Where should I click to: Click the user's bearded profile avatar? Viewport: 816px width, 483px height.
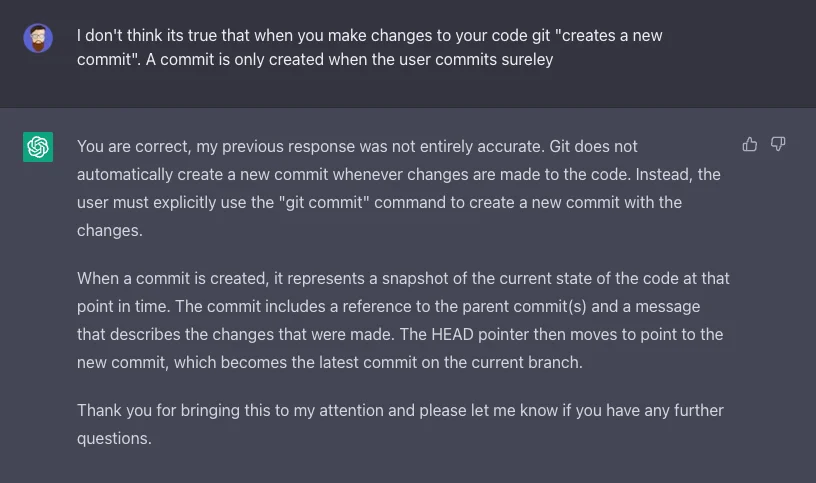(38, 39)
